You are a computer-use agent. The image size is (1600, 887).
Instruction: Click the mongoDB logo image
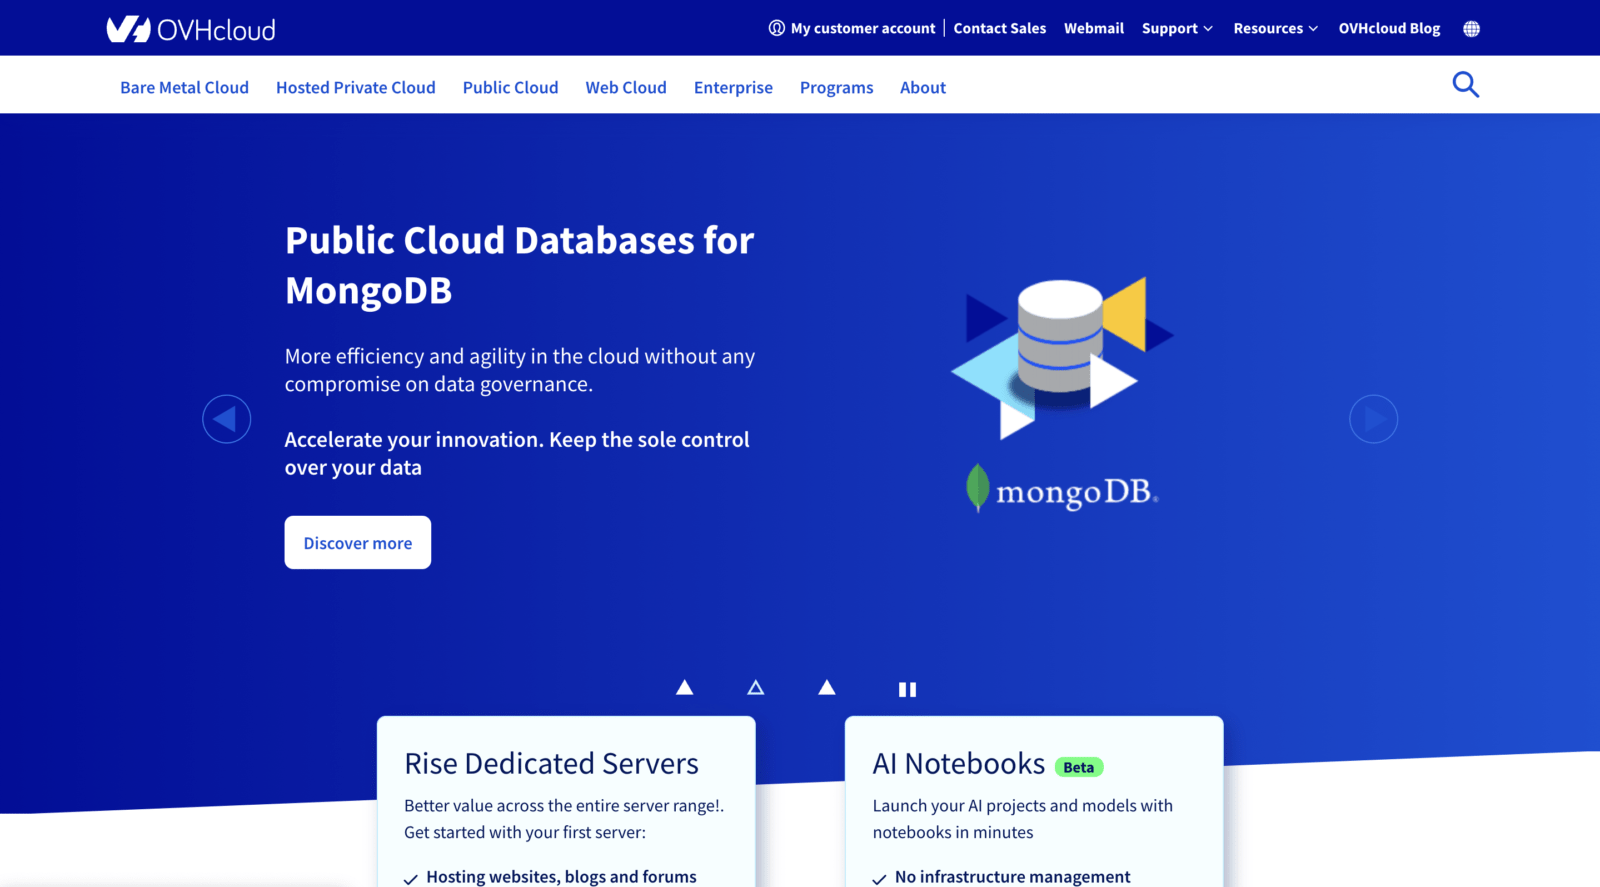[x=1062, y=490]
